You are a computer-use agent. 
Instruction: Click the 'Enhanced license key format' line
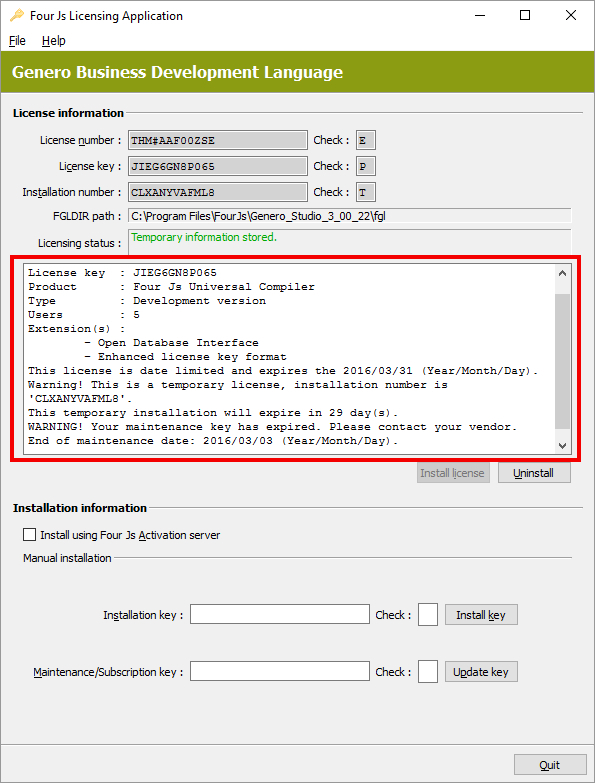[185, 357]
